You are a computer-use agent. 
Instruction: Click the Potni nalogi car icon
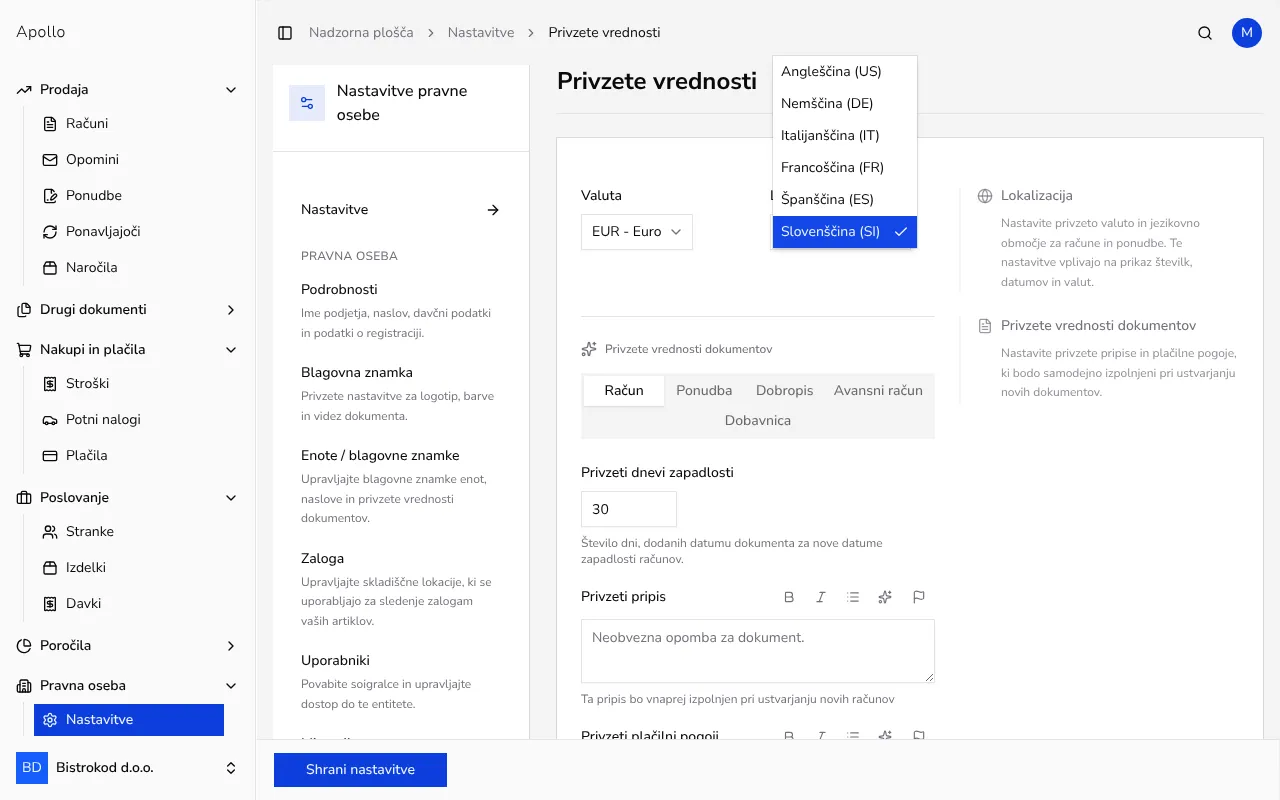(50, 420)
